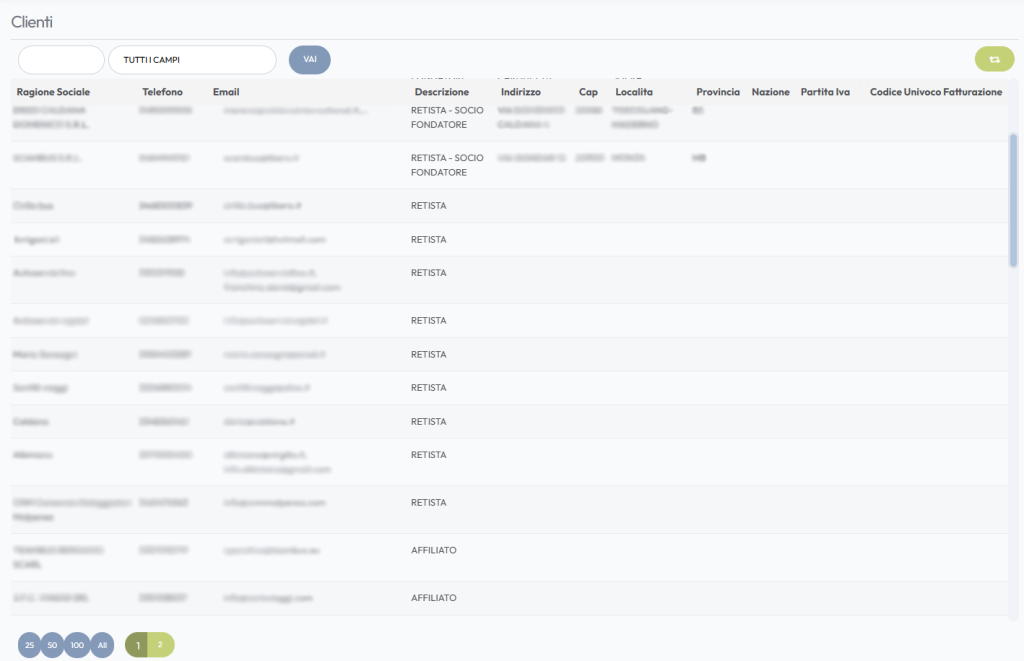Viewport: 1024px width, 661px height.
Task: Click the green refresh arrows icon
Action: (994, 60)
